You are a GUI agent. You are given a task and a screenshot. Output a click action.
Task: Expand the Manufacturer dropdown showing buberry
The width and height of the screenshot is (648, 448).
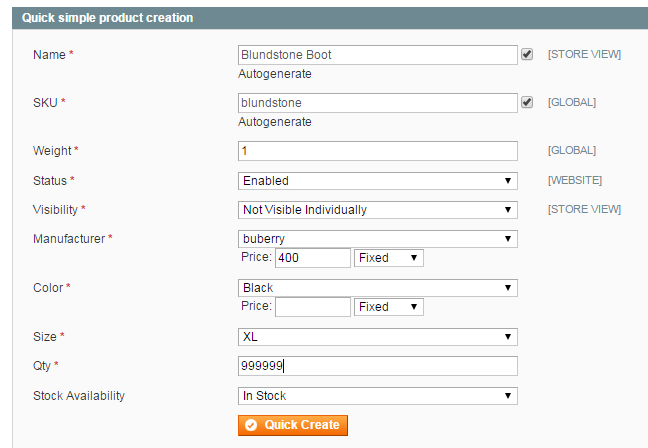coord(377,239)
